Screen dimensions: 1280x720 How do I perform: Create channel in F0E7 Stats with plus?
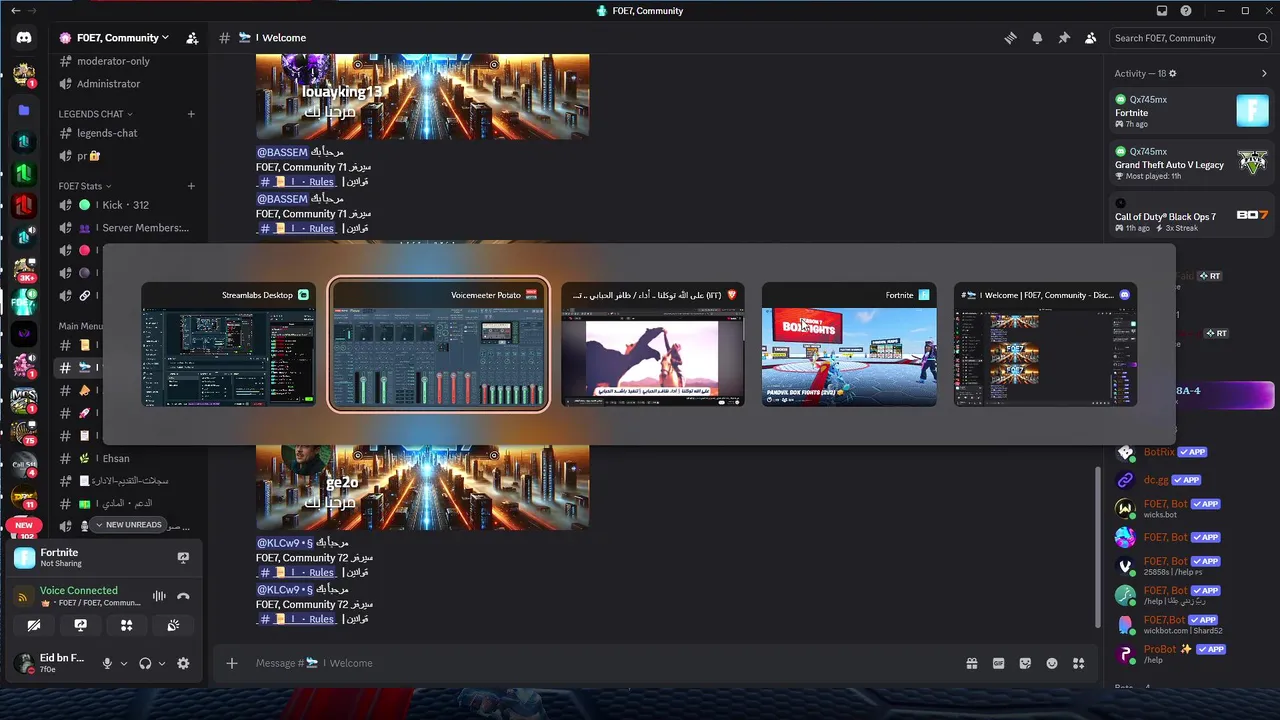pos(191,186)
